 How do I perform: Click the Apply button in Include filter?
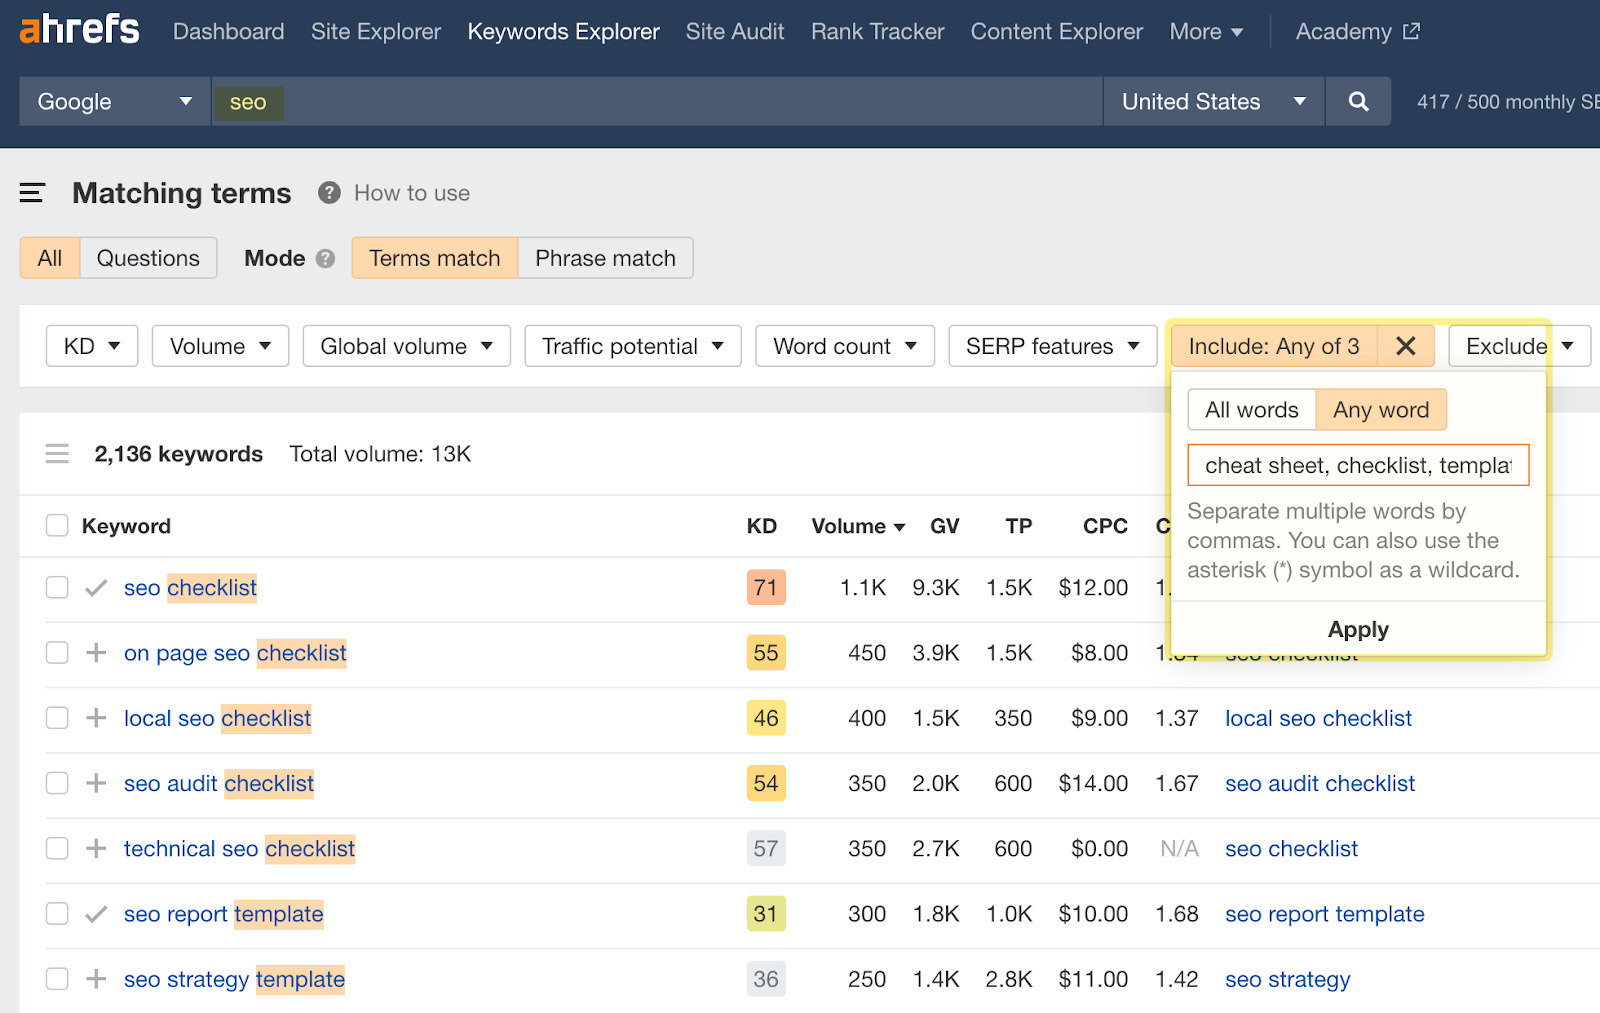1357,629
